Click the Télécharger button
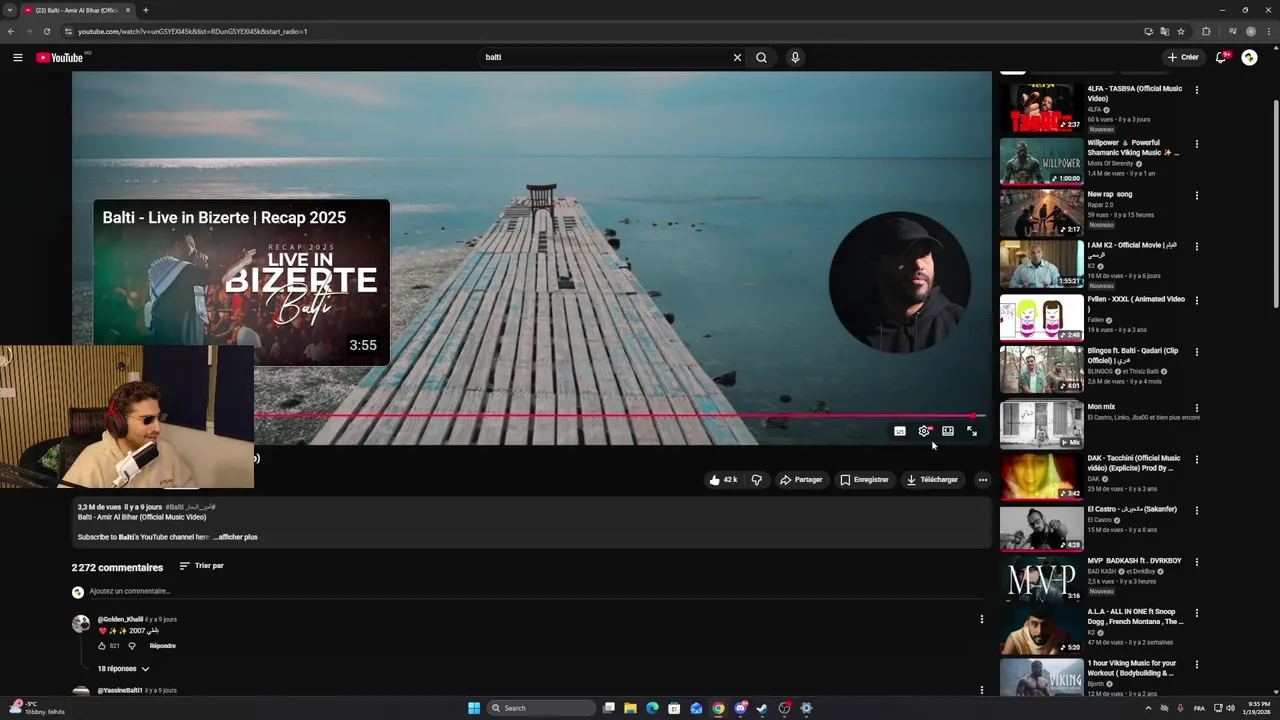This screenshot has height=720, width=1280. point(932,480)
